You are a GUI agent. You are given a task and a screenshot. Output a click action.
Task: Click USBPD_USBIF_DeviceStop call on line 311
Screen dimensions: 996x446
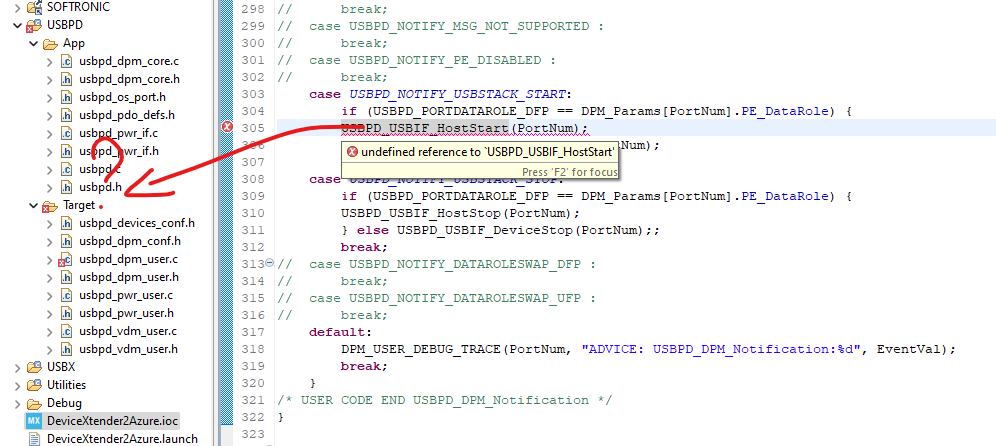(x=485, y=230)
